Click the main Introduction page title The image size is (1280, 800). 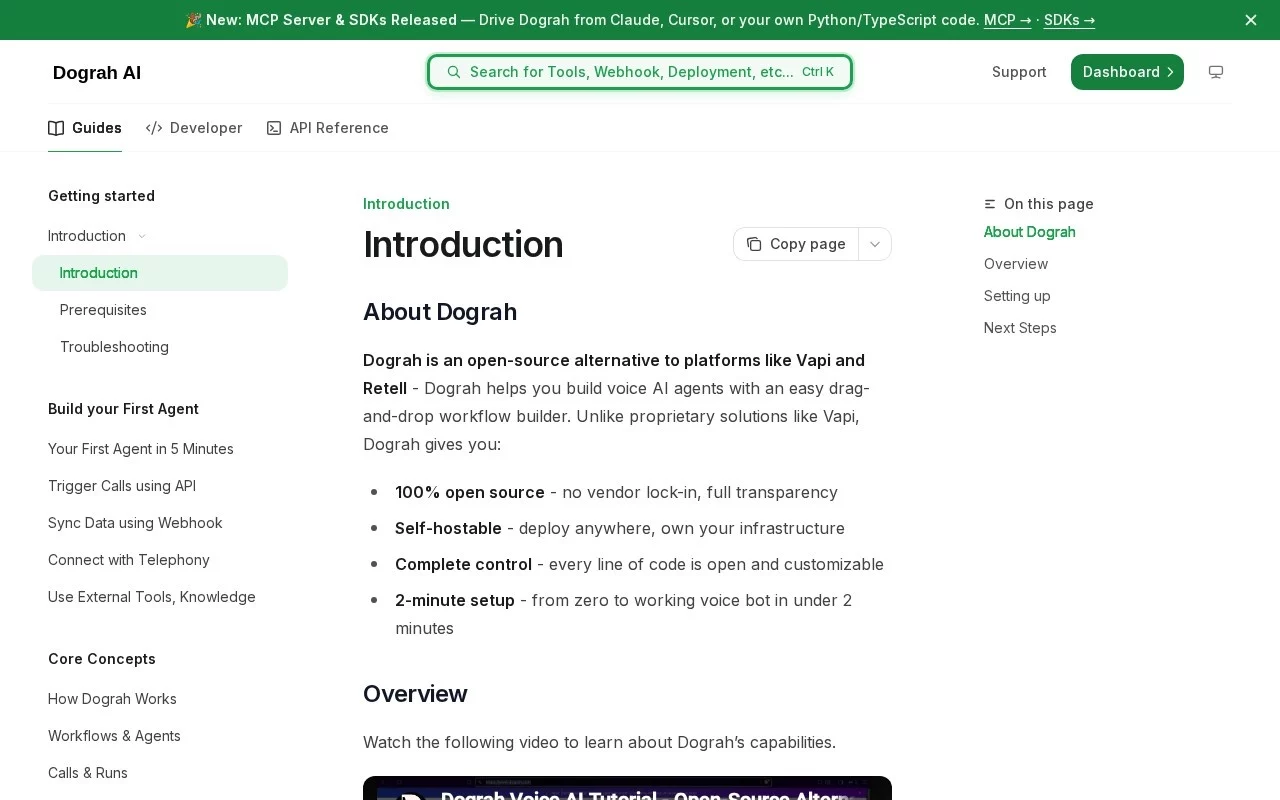click(463, 244)
